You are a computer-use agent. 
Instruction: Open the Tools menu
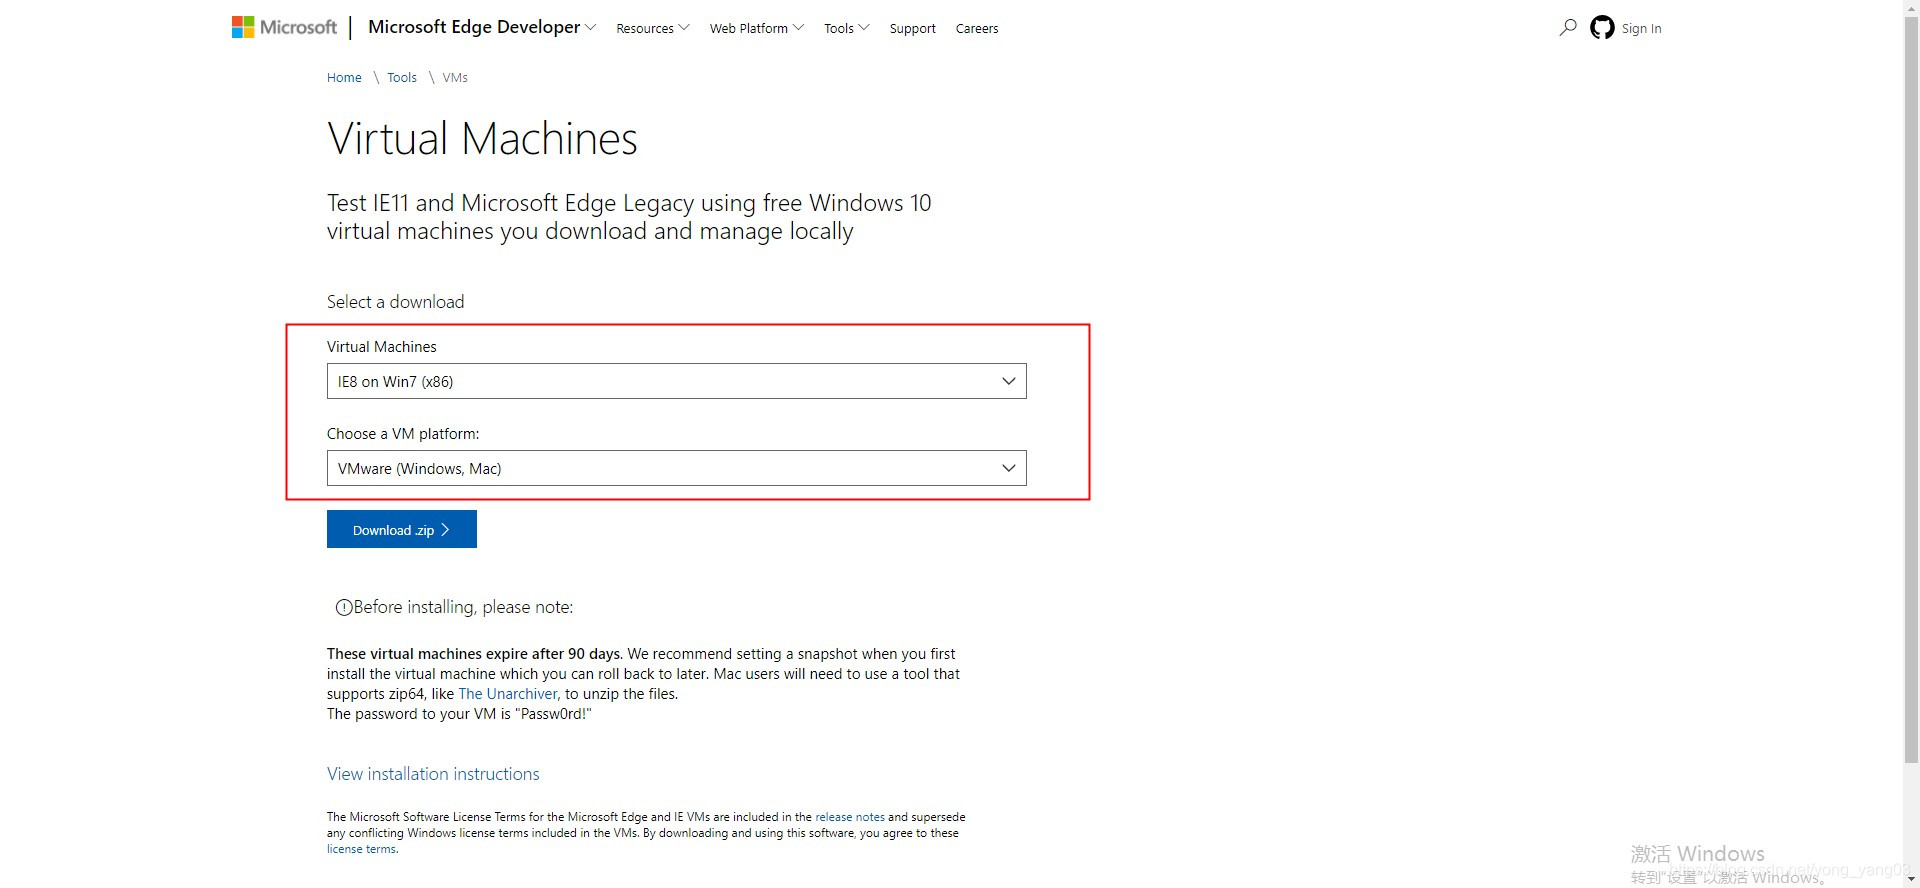[x=847, y=28]
